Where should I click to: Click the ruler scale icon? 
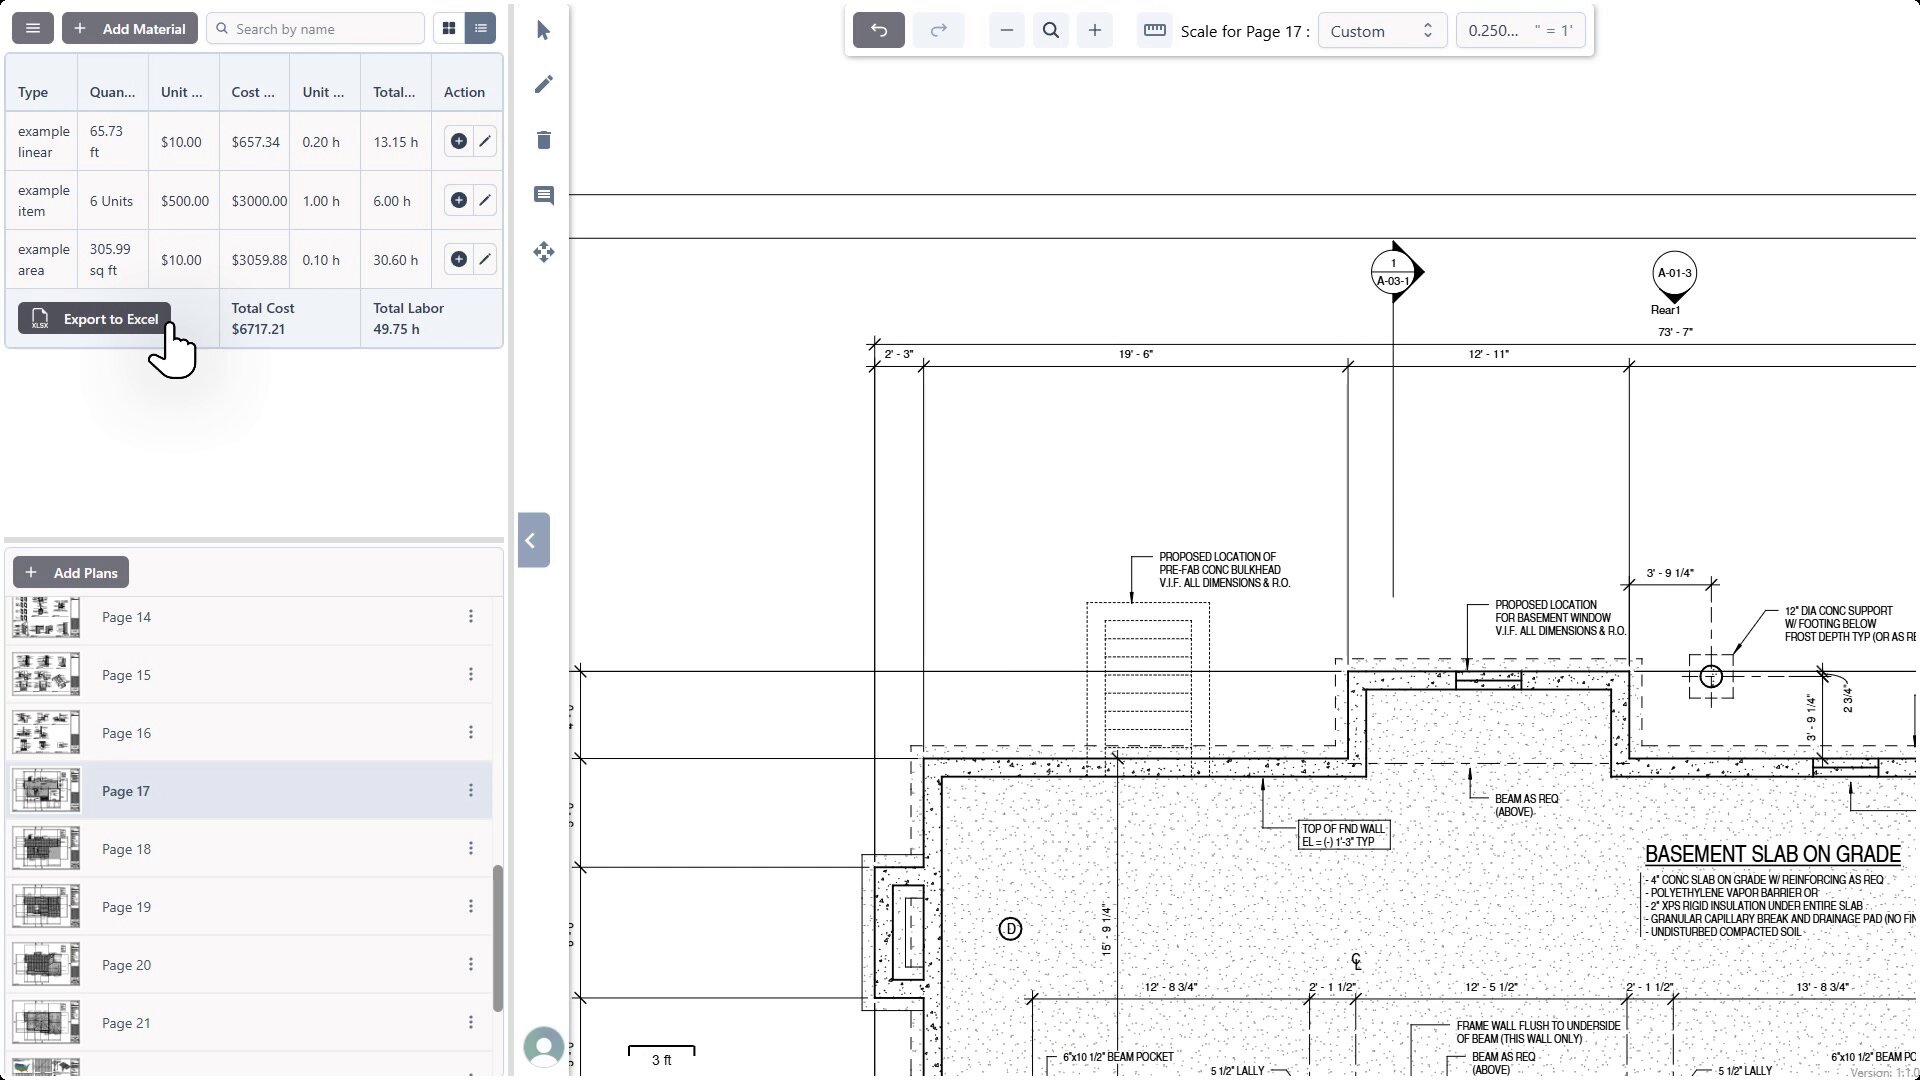[1154, 30]
